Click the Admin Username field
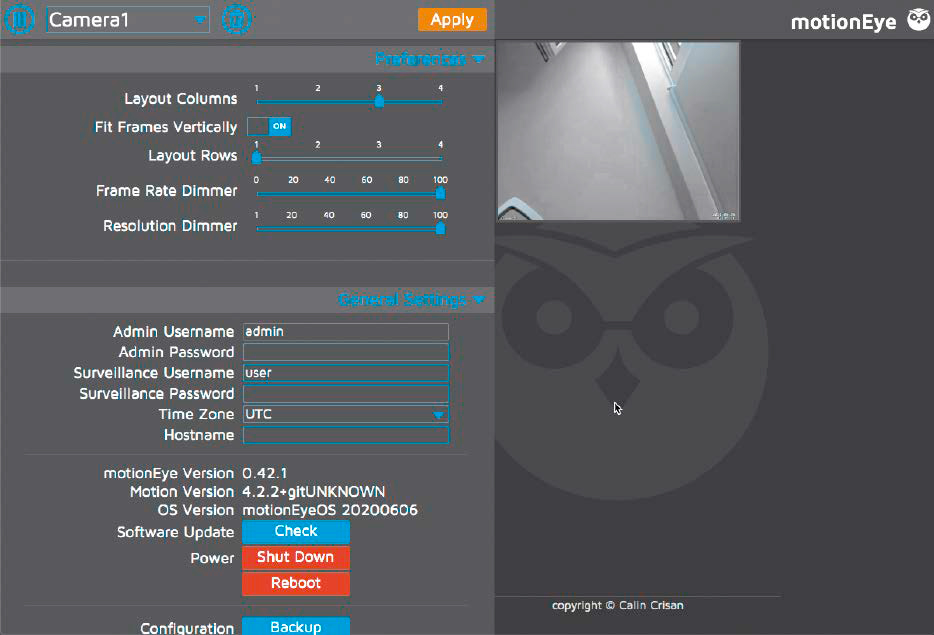Viewport: 934px width, 635px height. pyautogui.click(x=345, y=331)
